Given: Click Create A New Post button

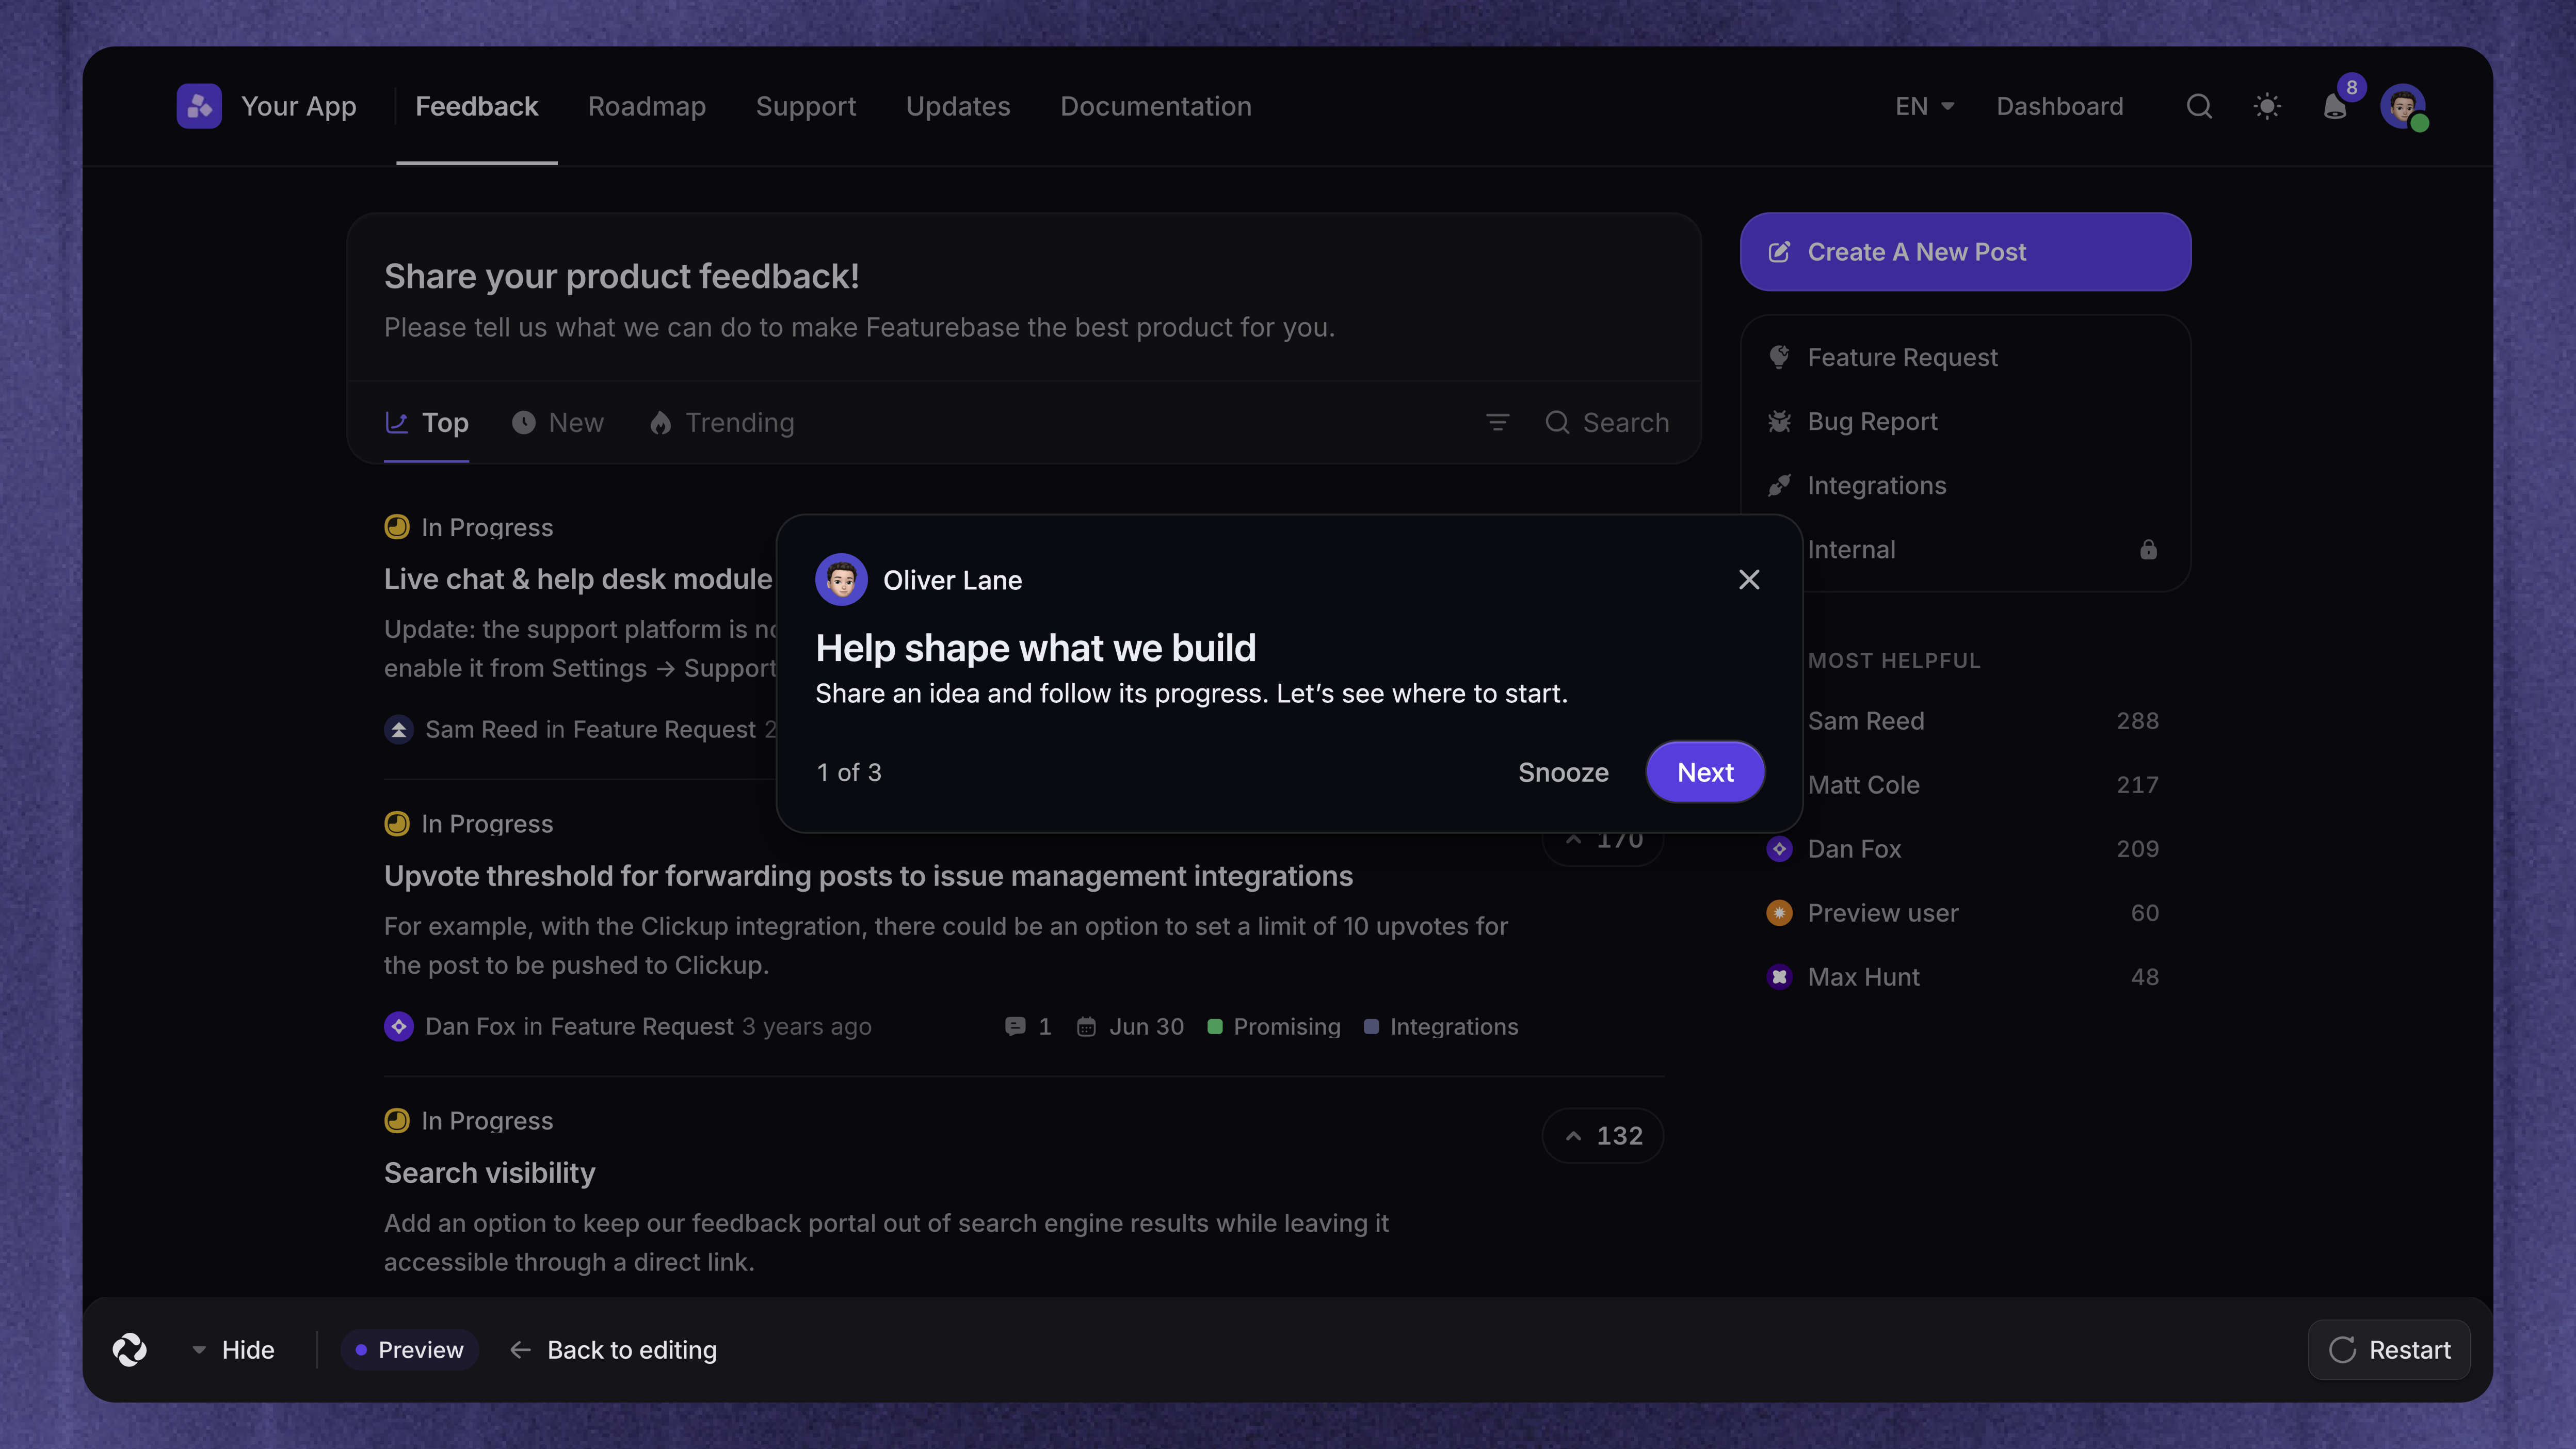Looking at the screenshot, I should pyautogui.click(x=1965, y=251).
